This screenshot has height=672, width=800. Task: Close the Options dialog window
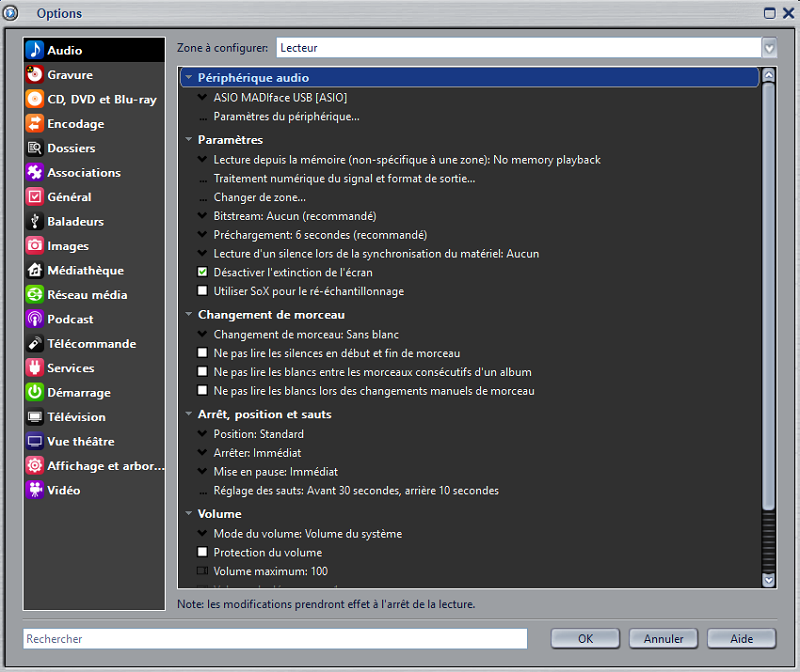(788, 13)
